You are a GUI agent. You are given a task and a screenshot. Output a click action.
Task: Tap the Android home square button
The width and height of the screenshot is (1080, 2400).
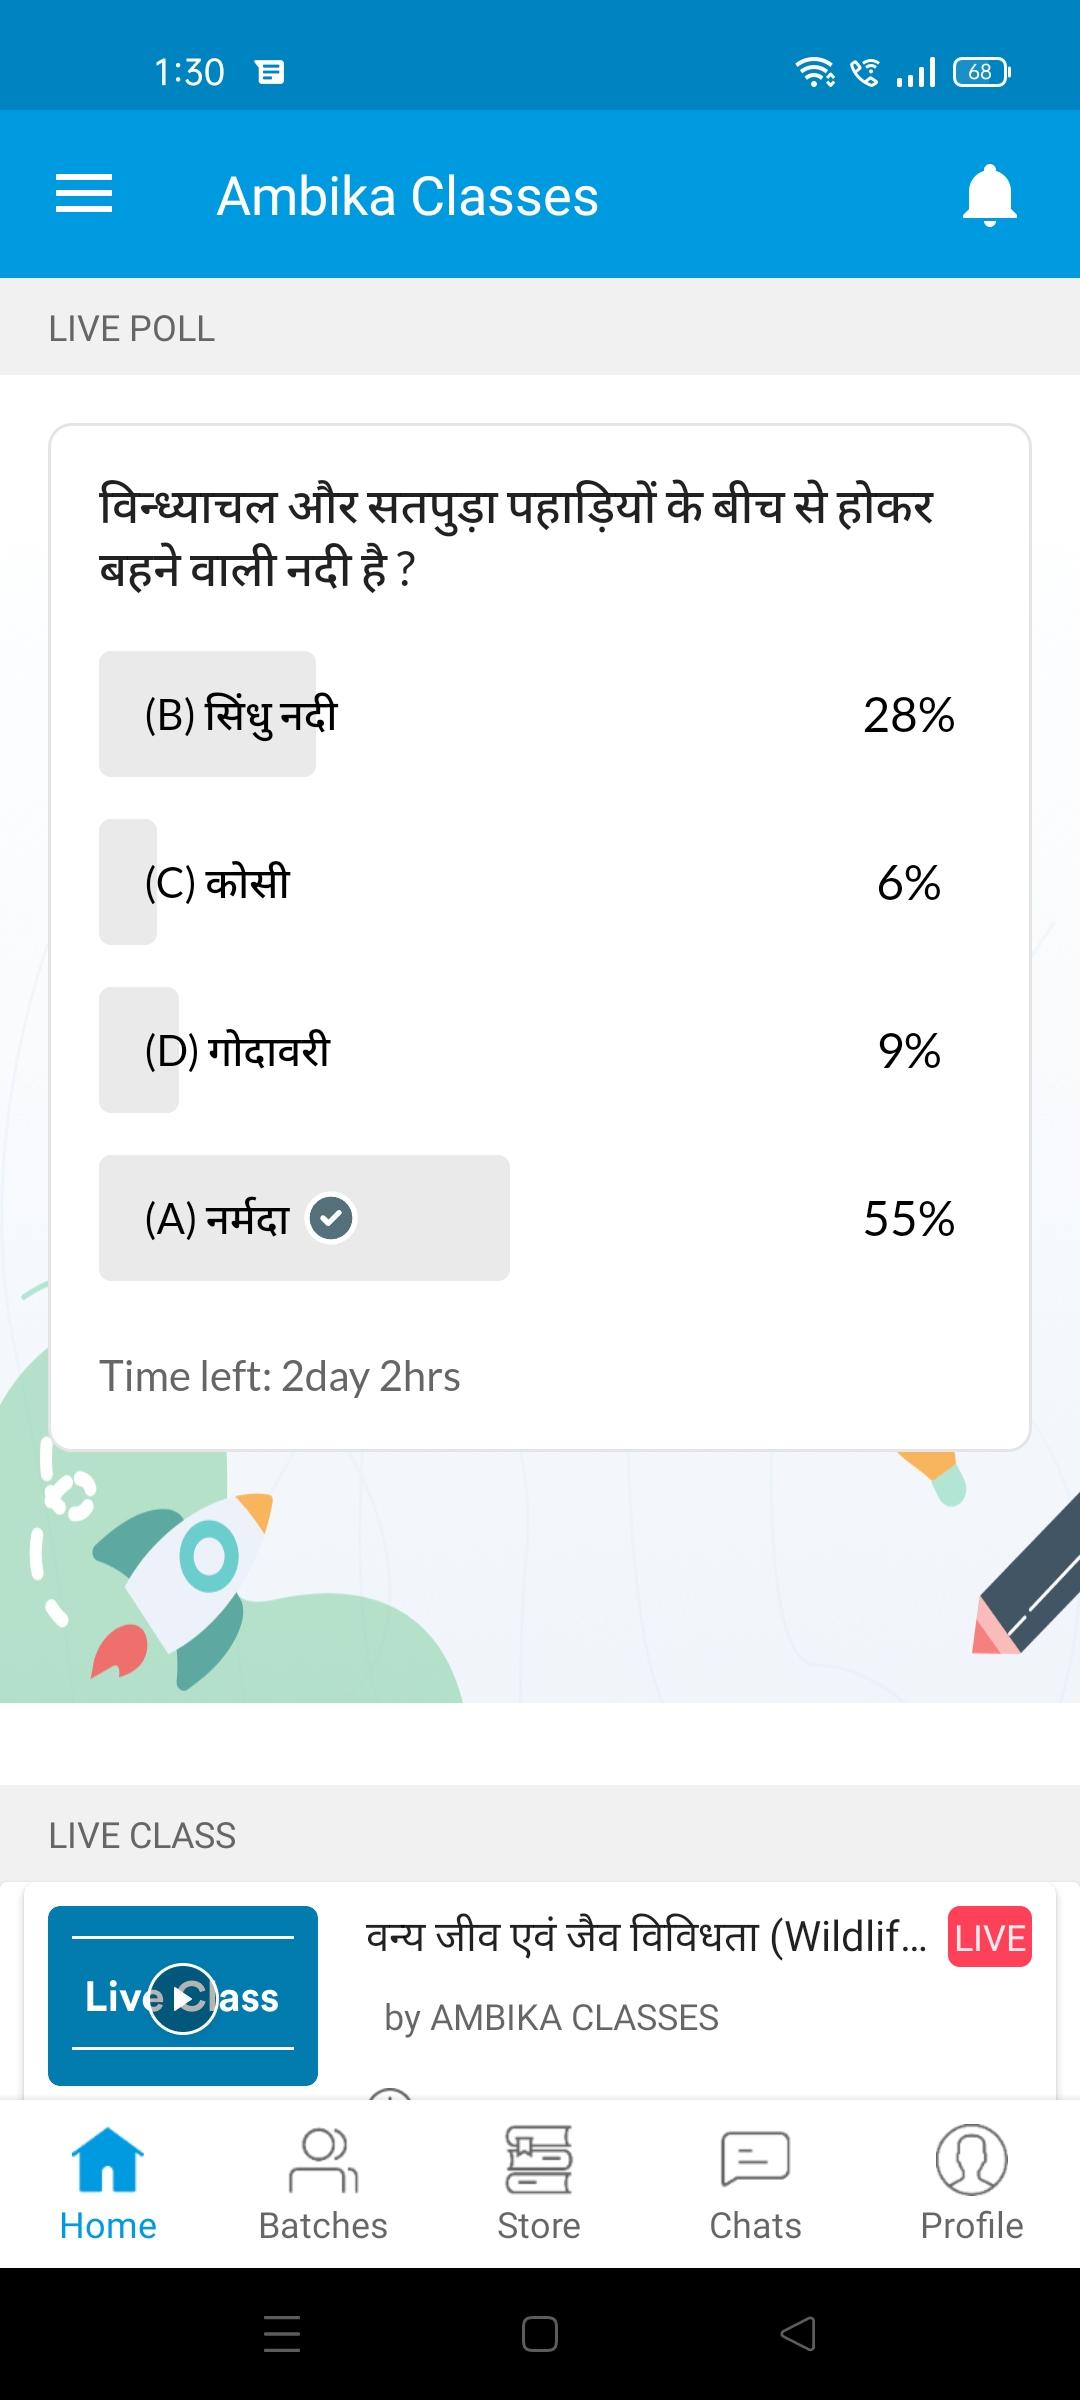pyautogui.click(x=540, y=2334)
